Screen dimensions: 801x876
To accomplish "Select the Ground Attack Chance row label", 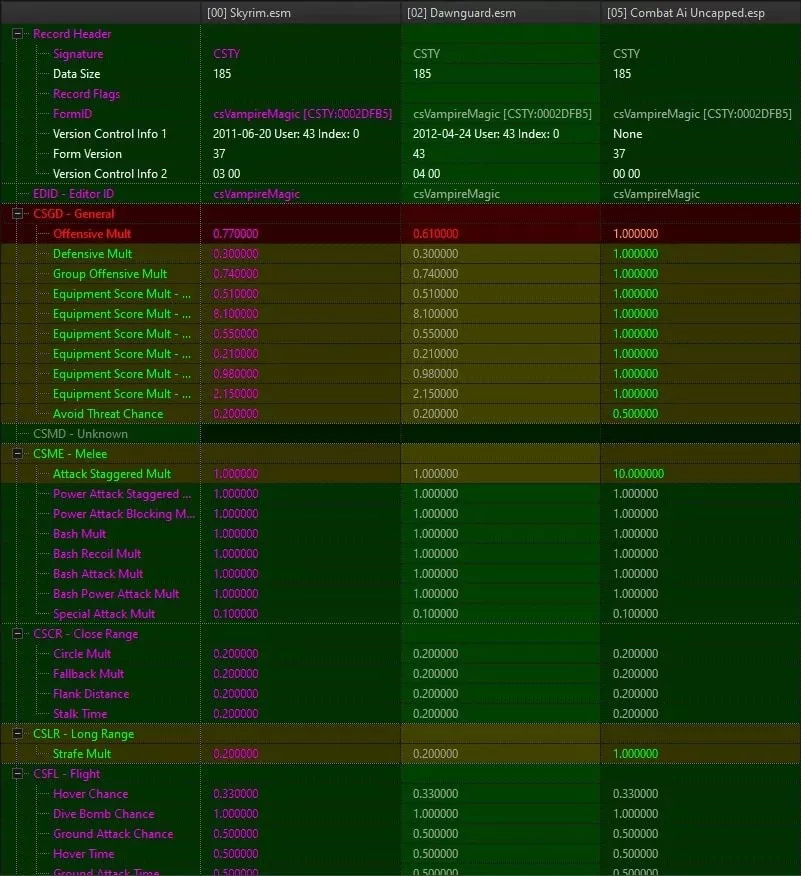I will point(113,834).
